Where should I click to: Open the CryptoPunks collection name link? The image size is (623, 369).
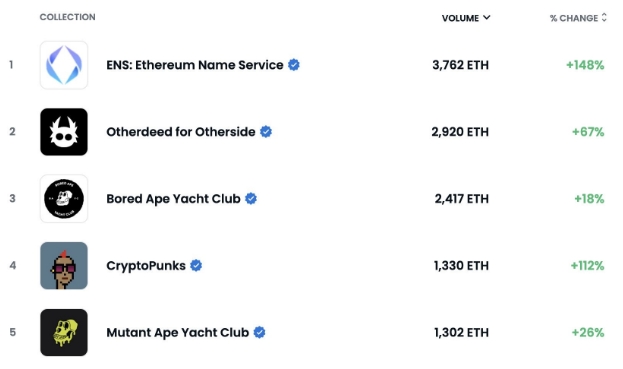(x=146, y=265)
